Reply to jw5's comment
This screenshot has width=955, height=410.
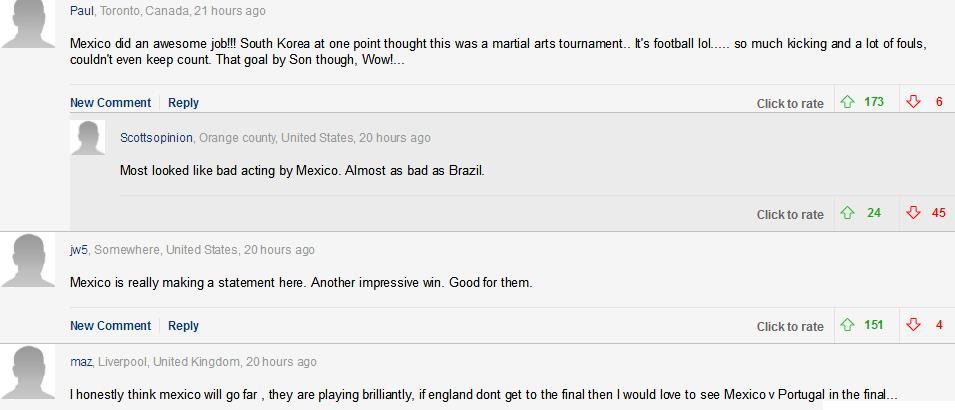(183, 326)
